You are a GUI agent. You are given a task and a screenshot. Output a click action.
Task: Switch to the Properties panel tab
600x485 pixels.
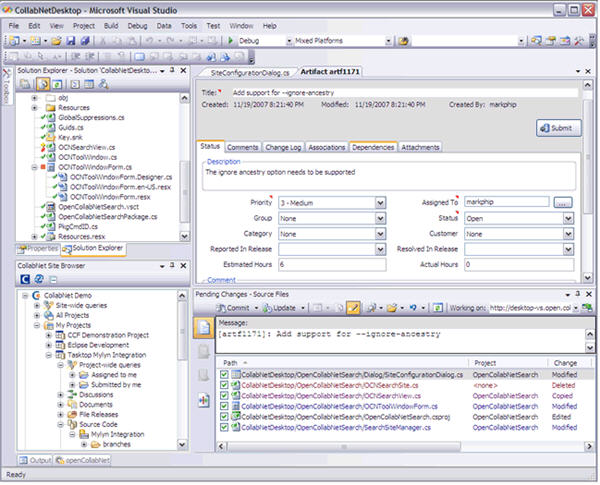tap(38, 249)
